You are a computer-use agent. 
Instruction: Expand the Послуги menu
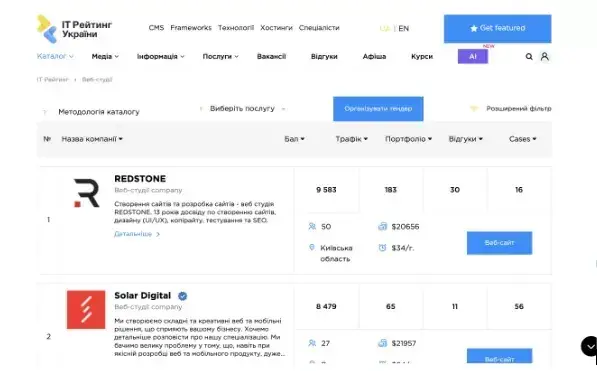[220, 56]
